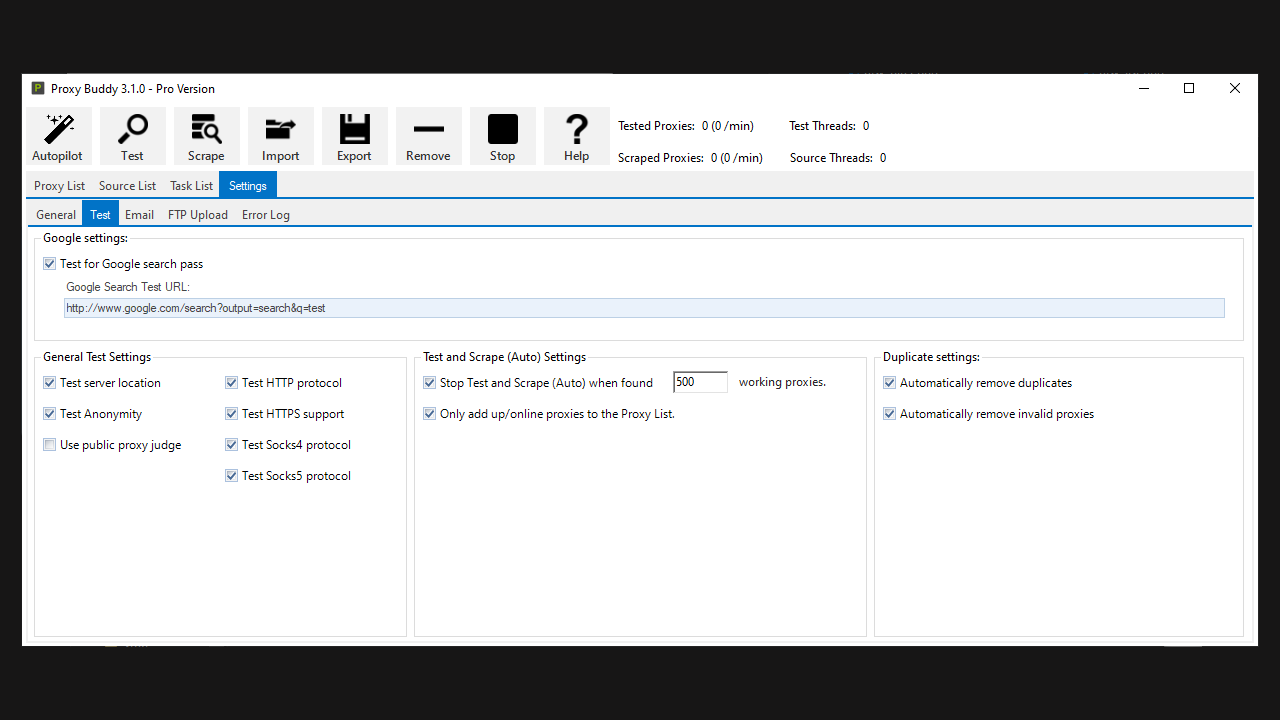The height and width of the screenshot is (720, 1280).
Task: Toggle Test Socks5 protocol
Action: point(231,475)
